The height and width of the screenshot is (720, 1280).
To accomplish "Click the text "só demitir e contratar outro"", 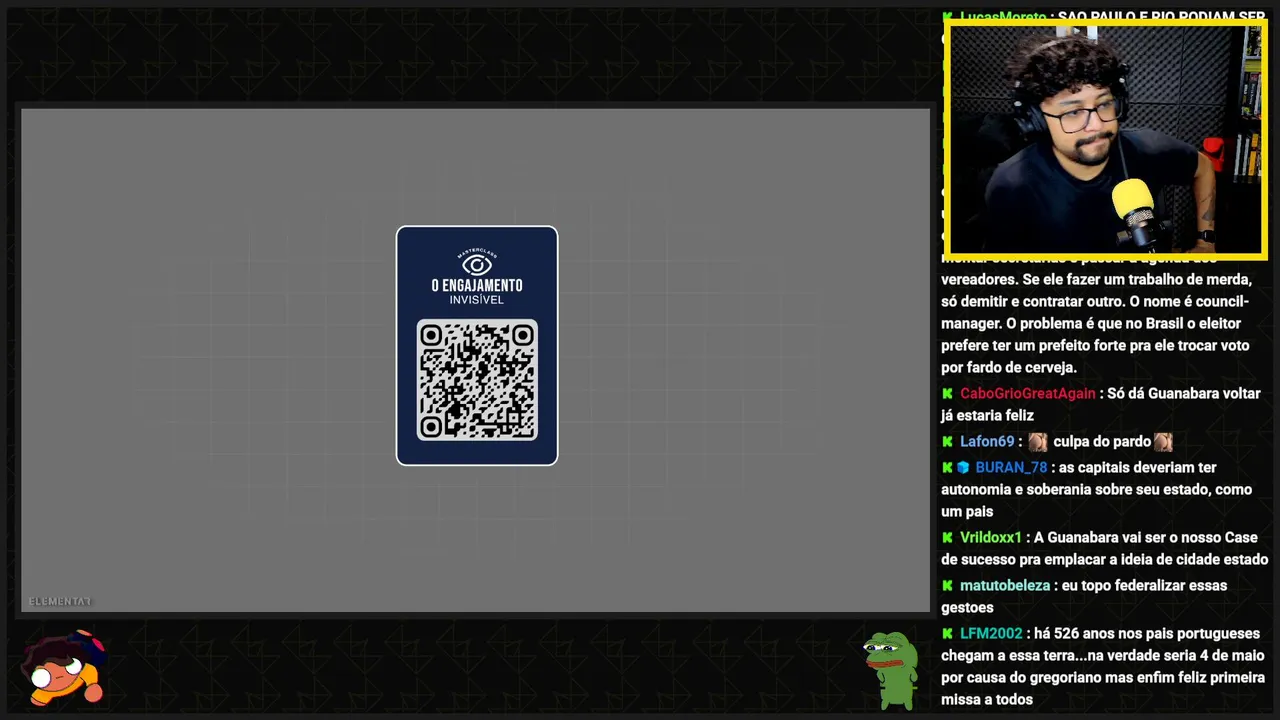I will coord(1032,302).
